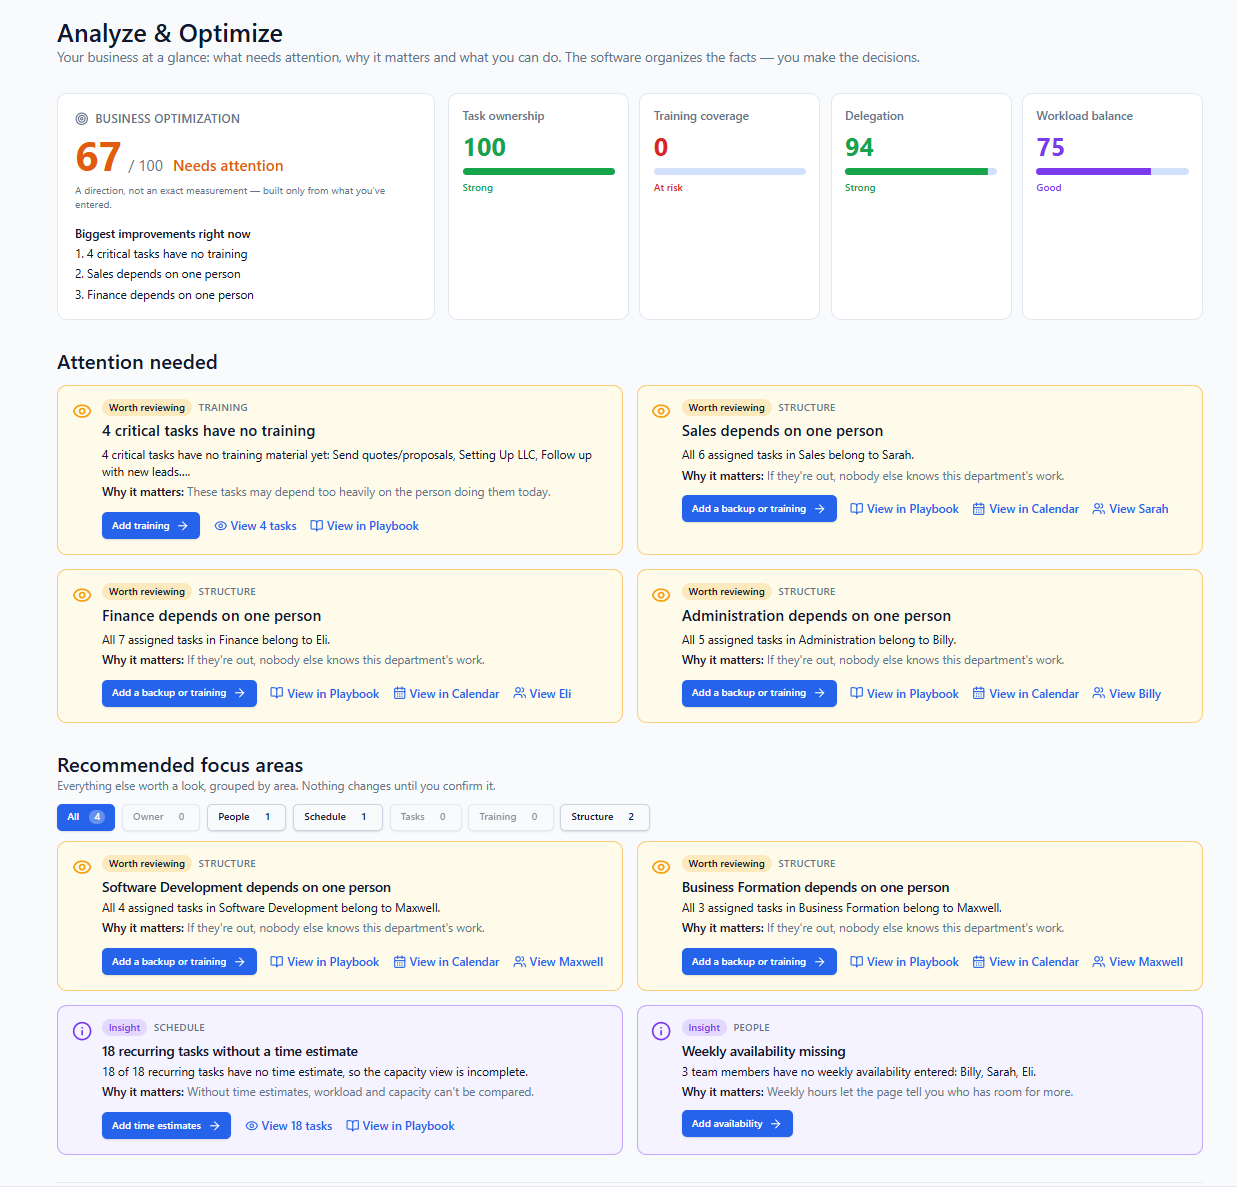Click the 'Insight' badge on People card

[704, 1028]
